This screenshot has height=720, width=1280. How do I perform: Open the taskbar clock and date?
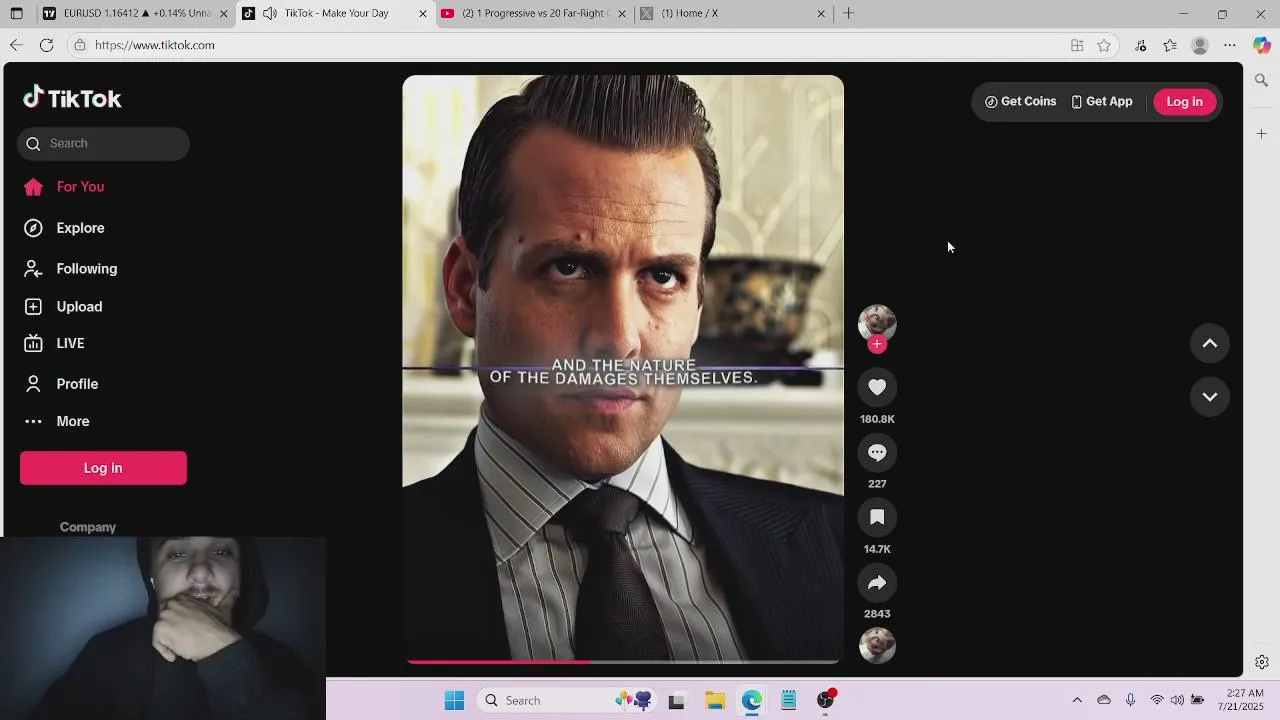[1243, 700]
